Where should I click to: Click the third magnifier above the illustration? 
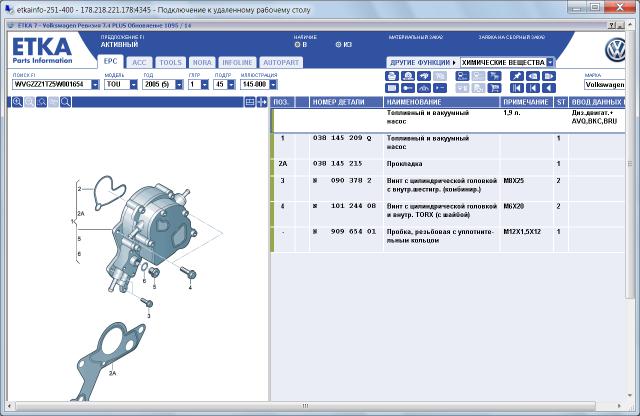(41, 102)
